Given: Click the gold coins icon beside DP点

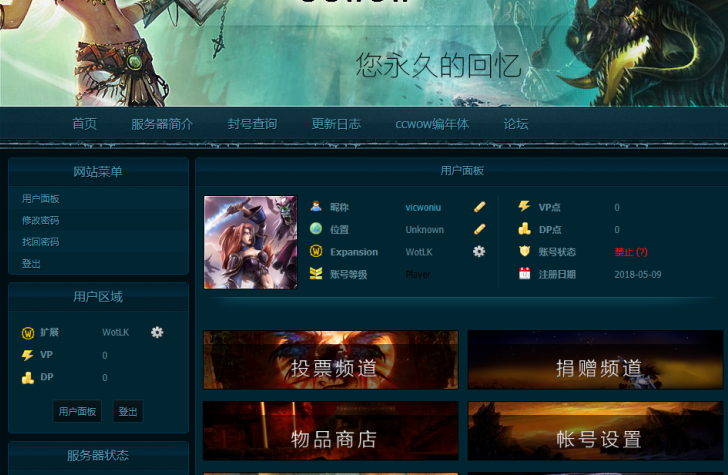Looking at the screenshot, I should pos(524,229).
